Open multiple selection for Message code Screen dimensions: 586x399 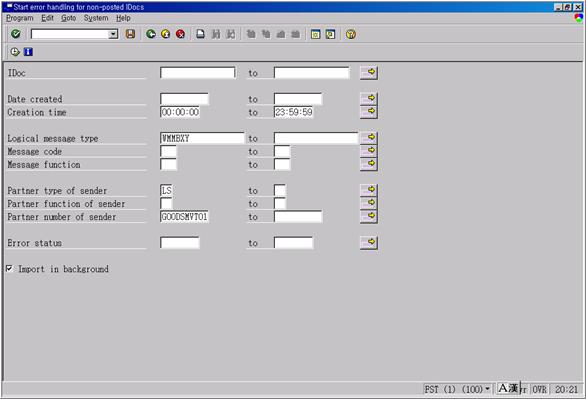click(x=369, y=151)
